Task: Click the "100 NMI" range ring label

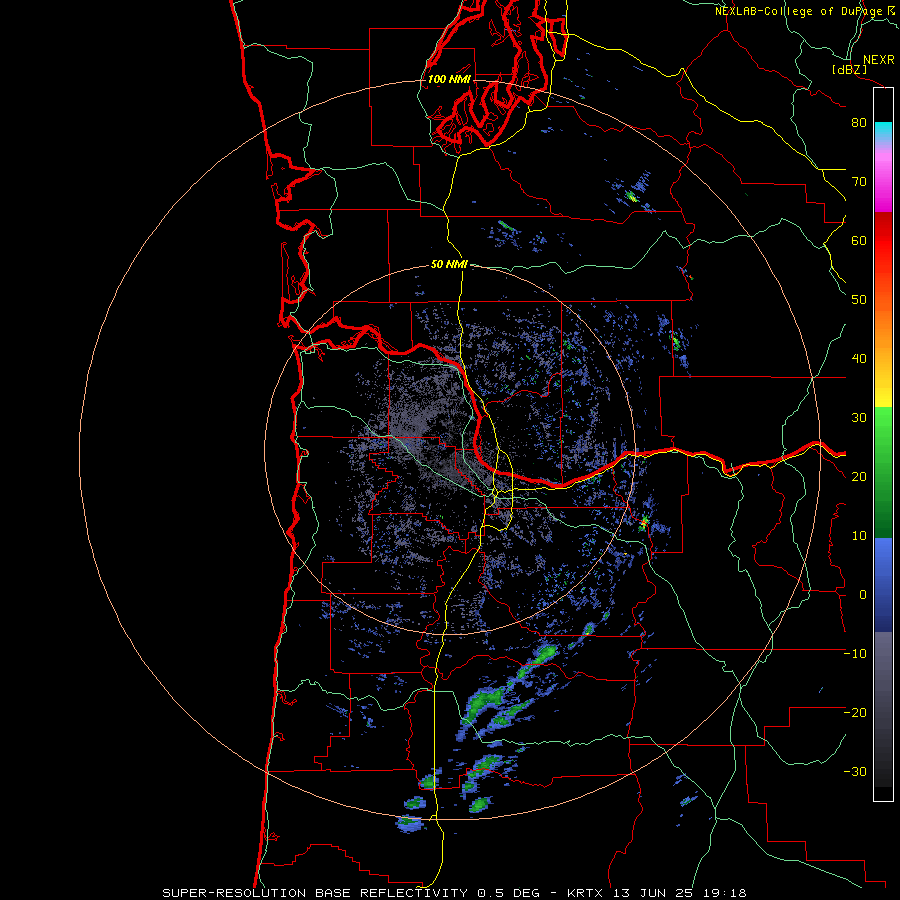Action: [x=449, y=79]
